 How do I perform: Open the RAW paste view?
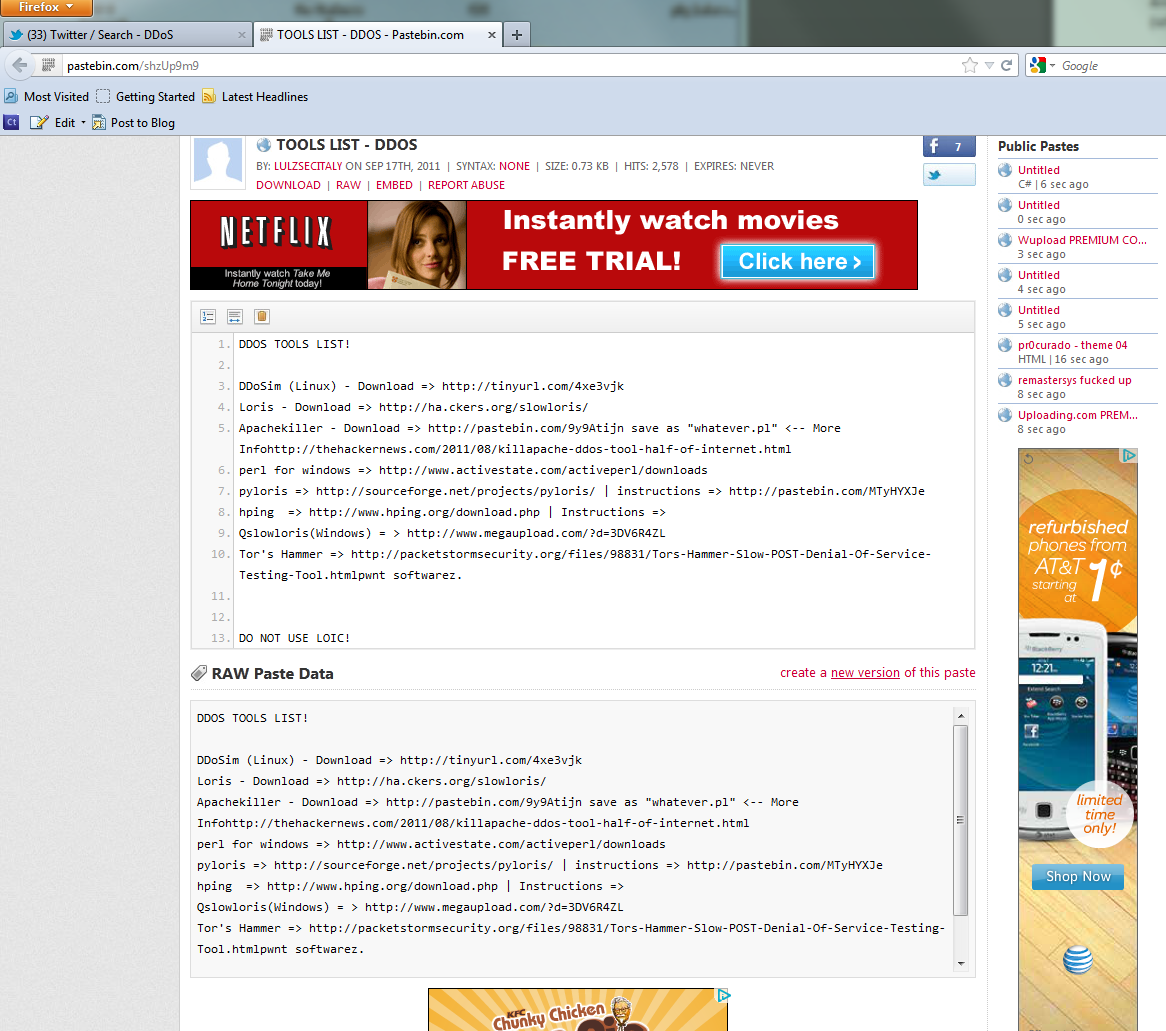349,185
